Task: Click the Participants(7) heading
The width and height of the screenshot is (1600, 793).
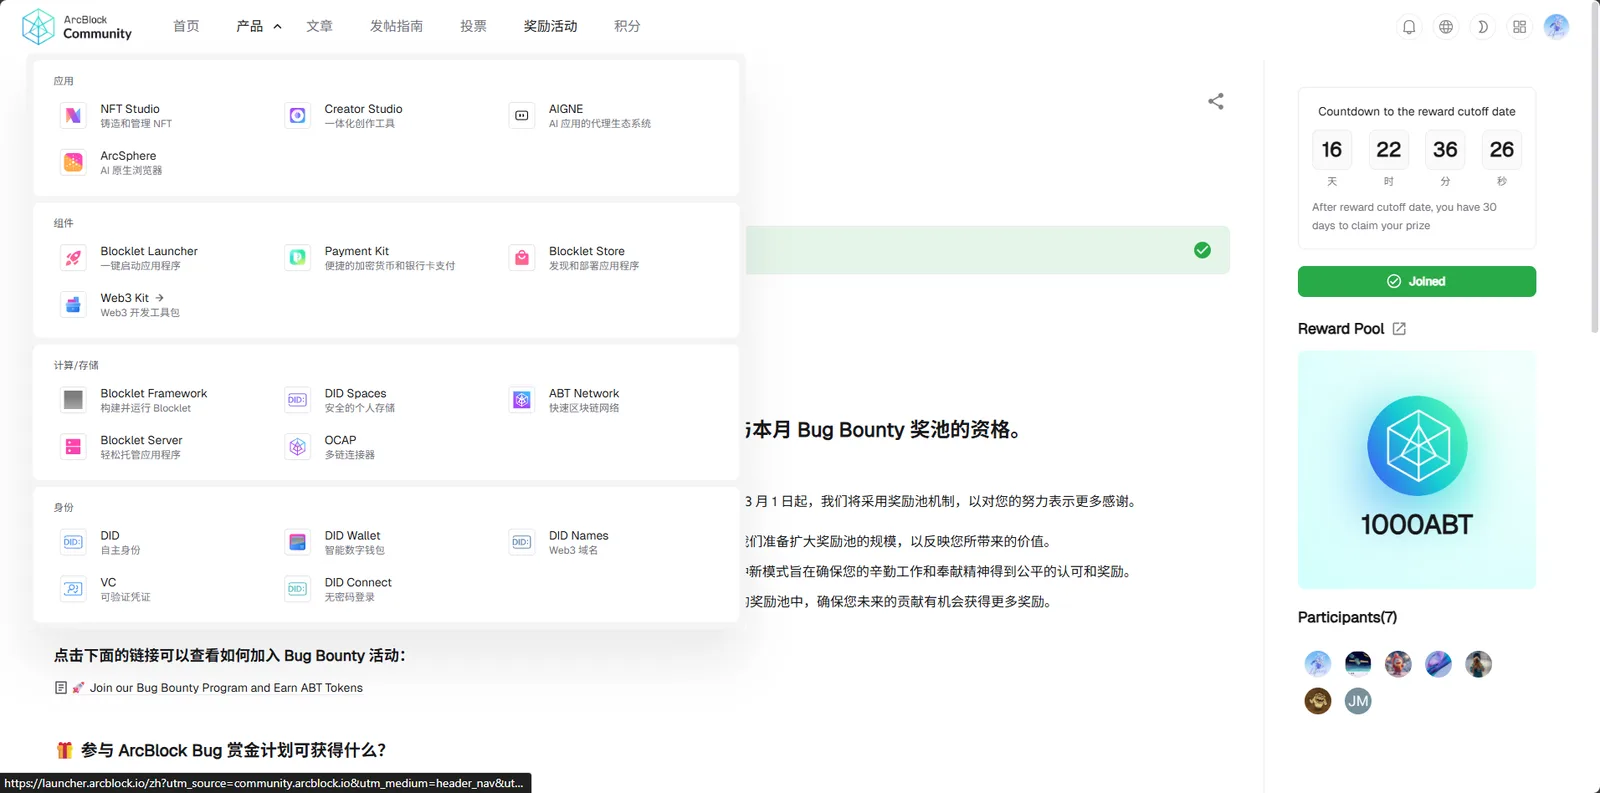Action: pyautogui.click(x=1347, y=617)
